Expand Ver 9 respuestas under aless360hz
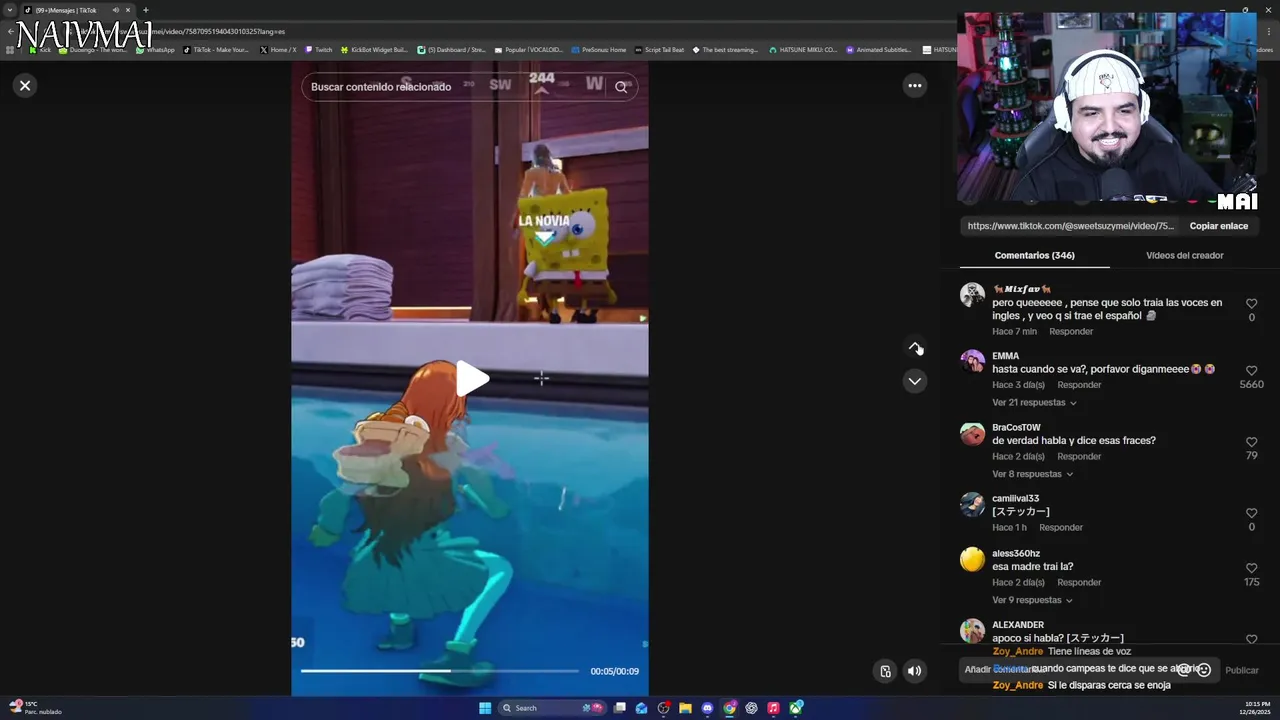This screenshot has height=720, width=1280. tap(1032, 600)
